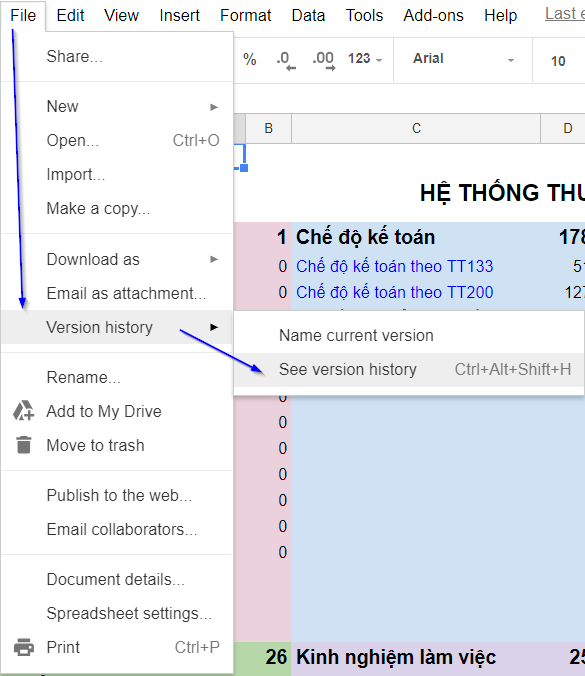The width and height of the screenshot is (585, 676).
Task: Click Decrease decimal places icon
Action: pyautogui.click(x=286, y=60)
